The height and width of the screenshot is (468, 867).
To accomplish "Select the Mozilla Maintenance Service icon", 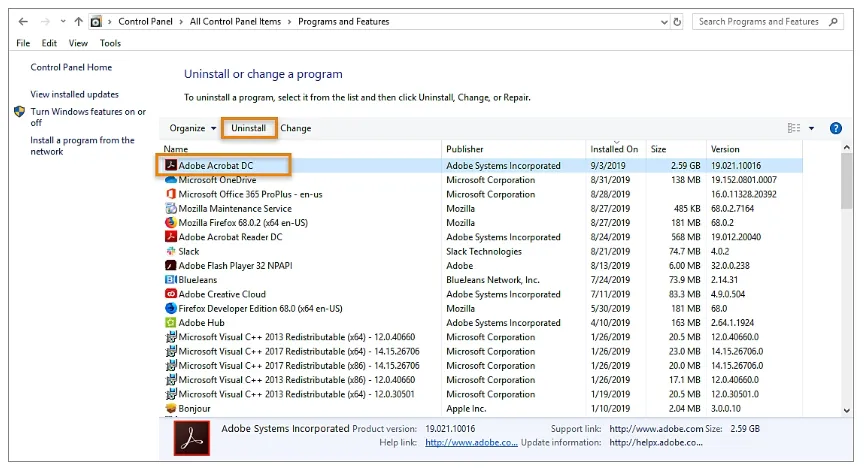I will 171,209.
